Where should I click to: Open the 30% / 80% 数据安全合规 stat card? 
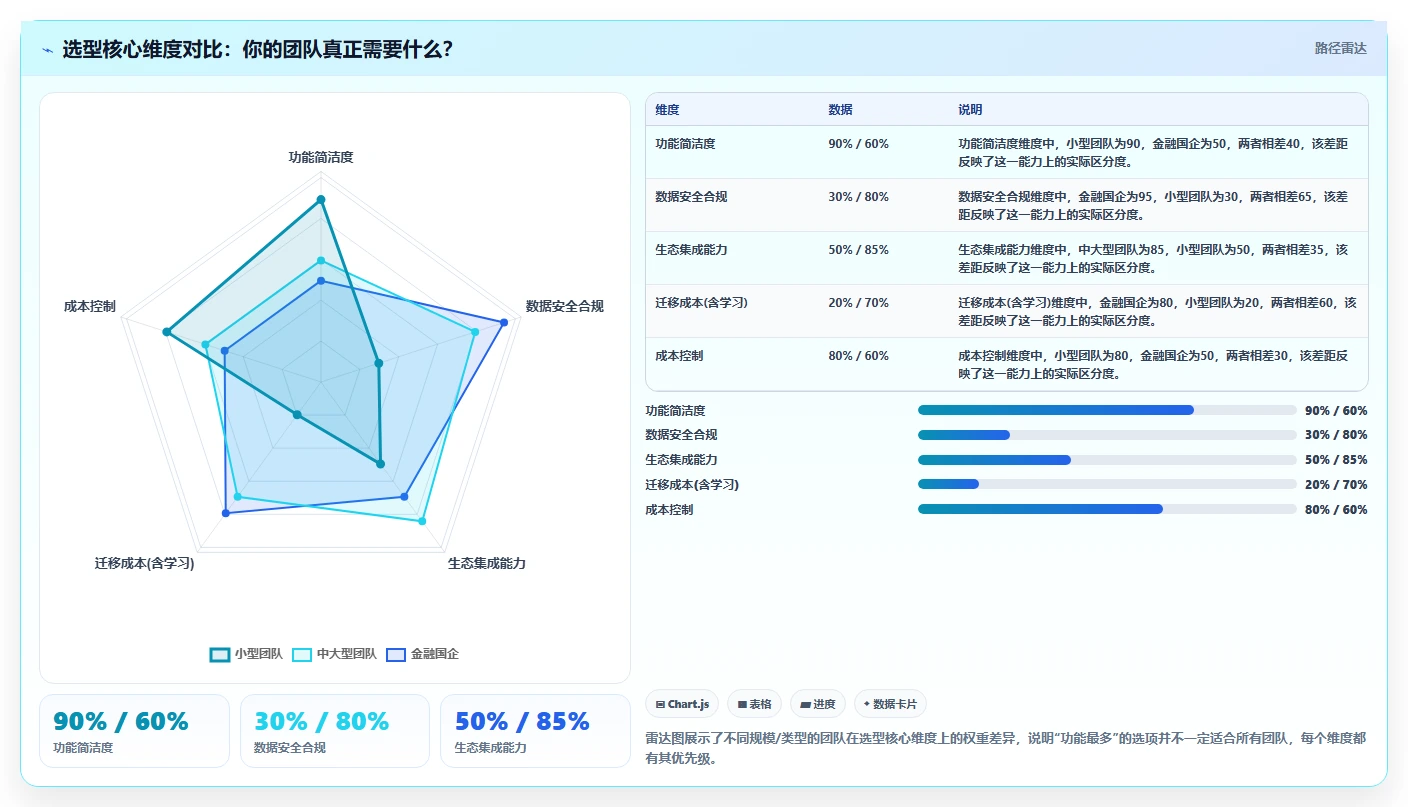point(335,731)
